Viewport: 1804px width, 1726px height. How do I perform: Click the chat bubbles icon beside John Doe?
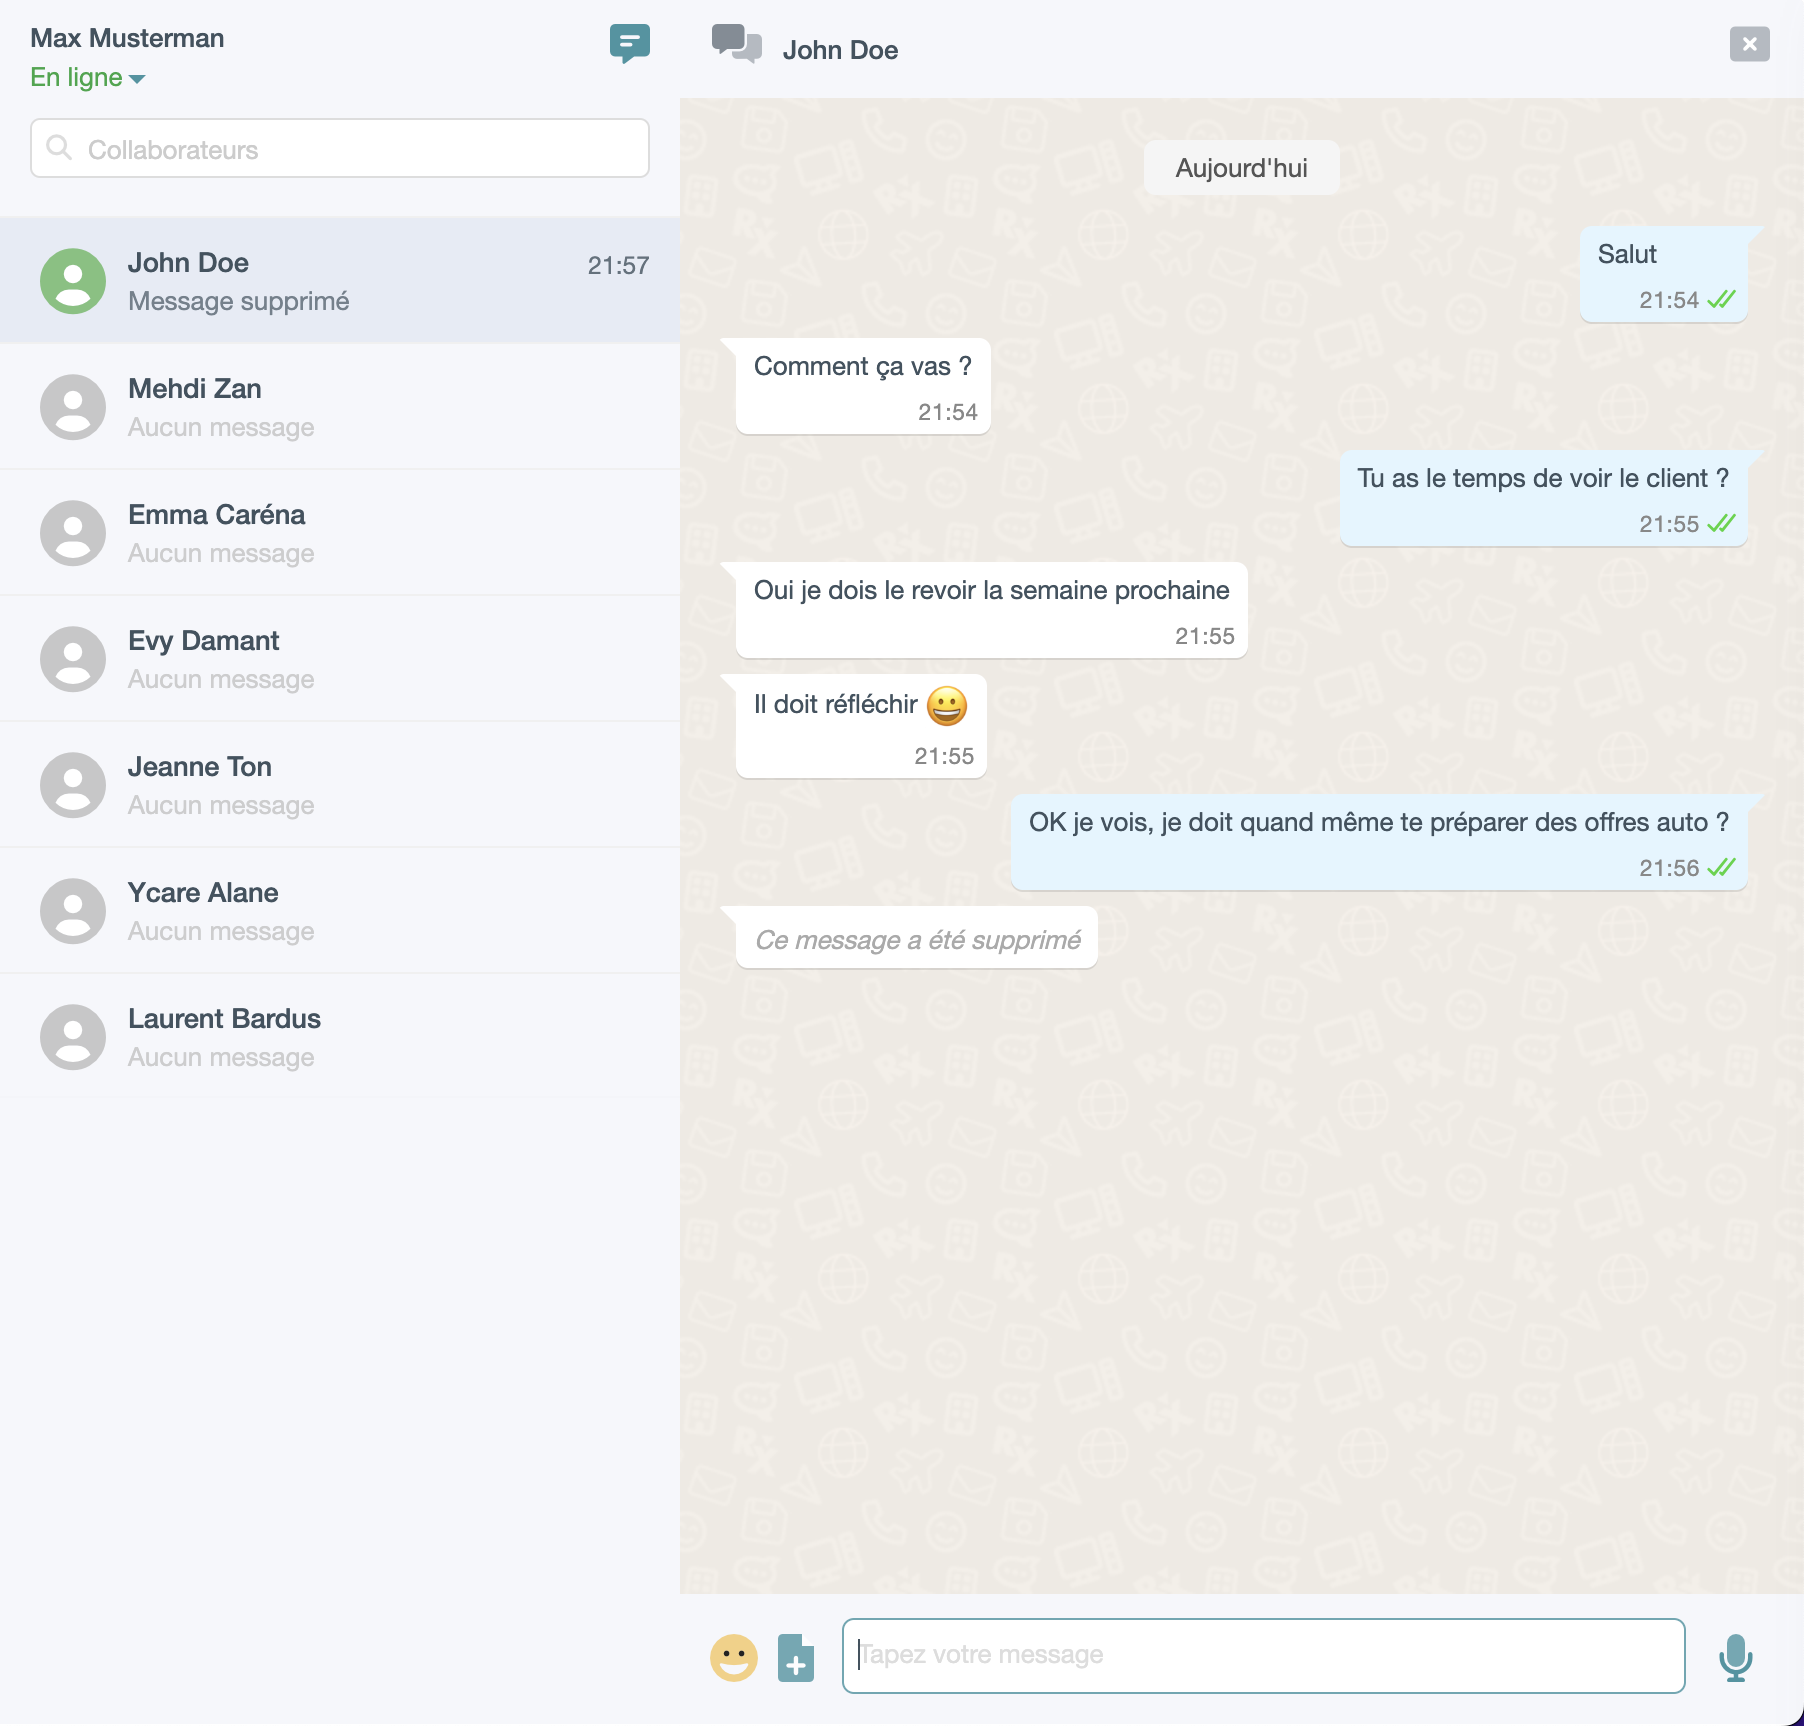click(x=737, y=45)
